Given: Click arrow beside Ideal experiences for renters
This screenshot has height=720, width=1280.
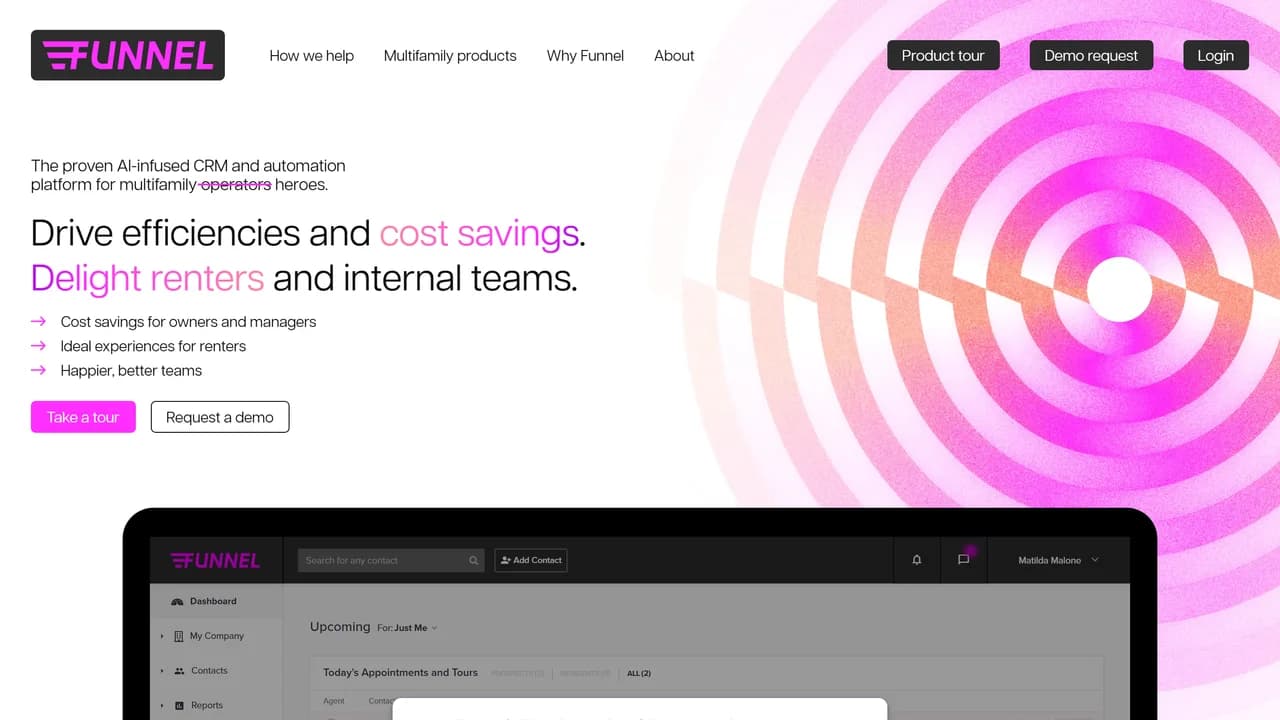Looking at the screenshot, I should tap(39, 345).
